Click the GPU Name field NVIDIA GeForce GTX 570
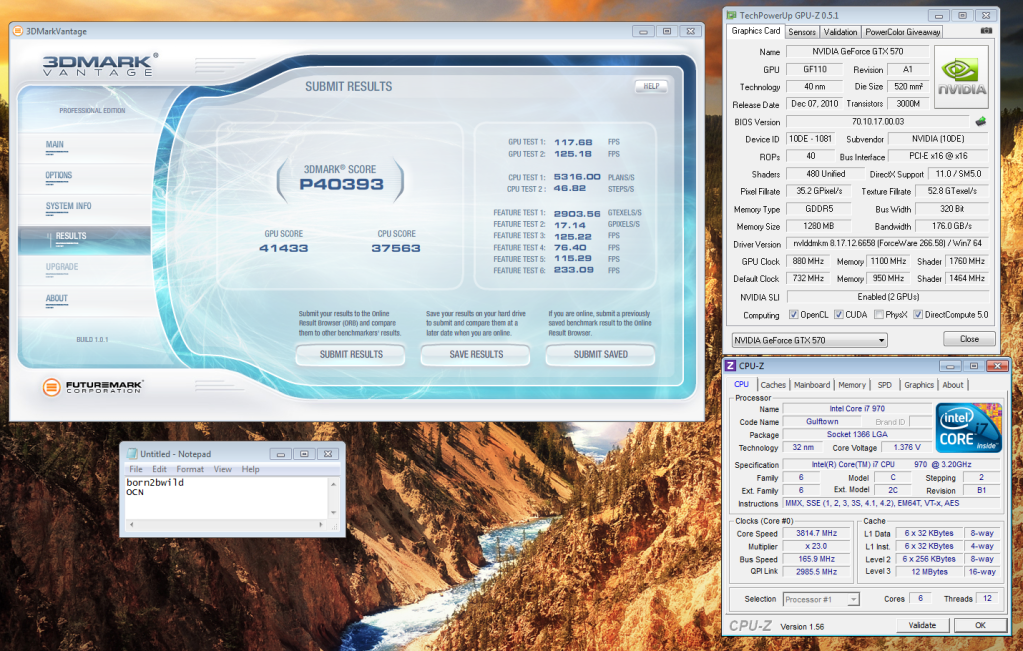The height and width of the screenshot is (651, 1023). pyautogui.click(x=858, y=52)
